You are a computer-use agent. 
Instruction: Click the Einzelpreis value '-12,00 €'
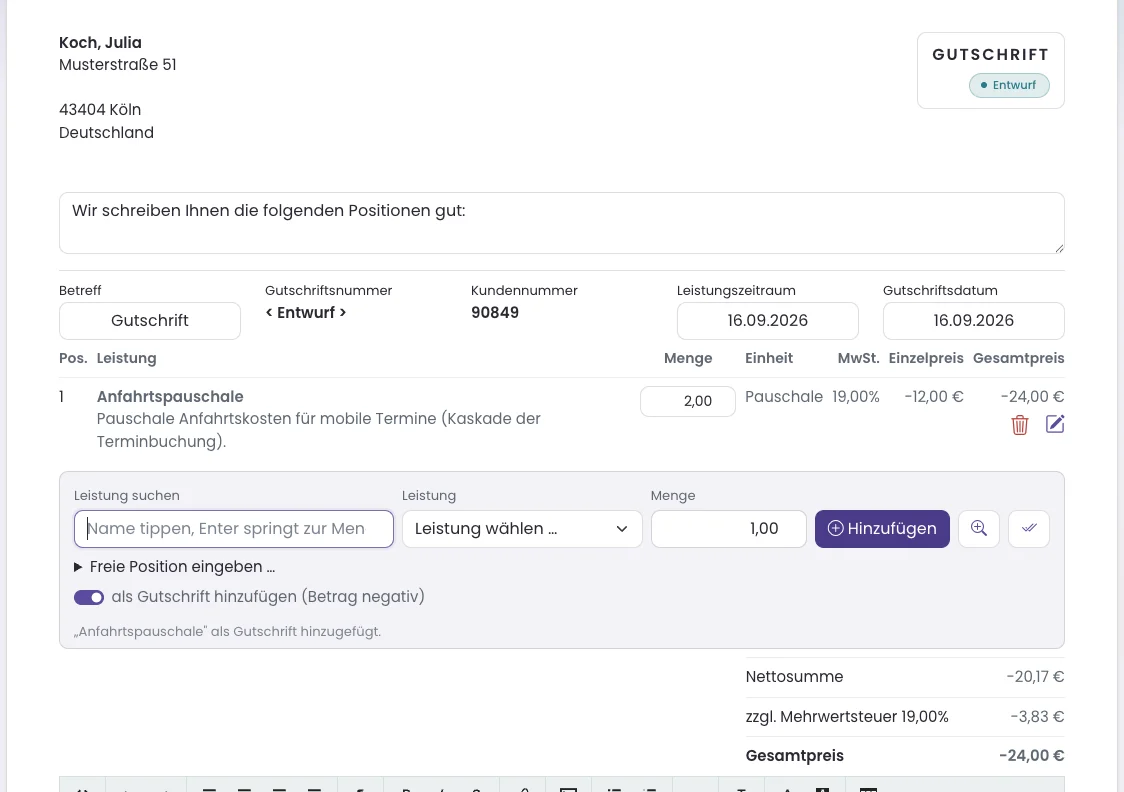click(933, 396)
